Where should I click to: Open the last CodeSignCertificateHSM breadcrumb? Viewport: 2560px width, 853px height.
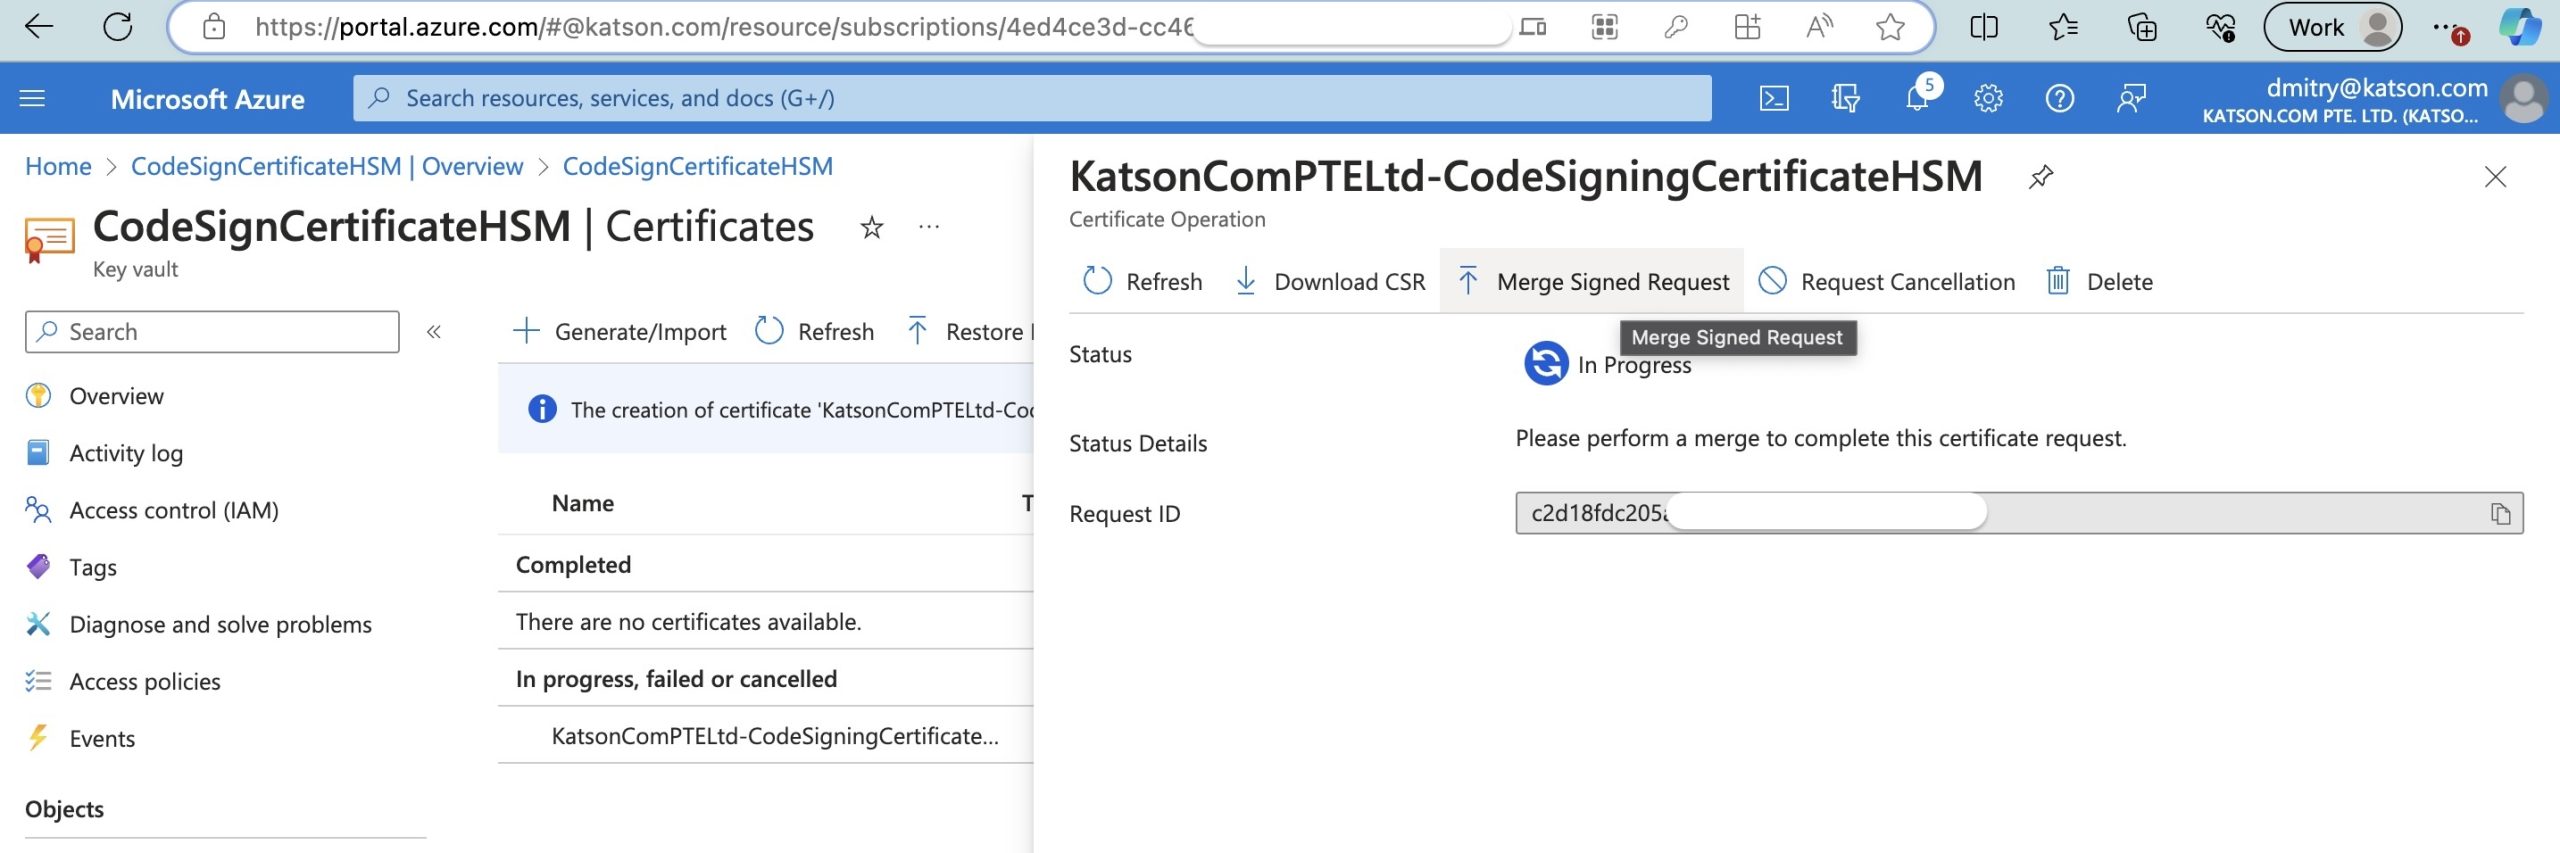698,166
